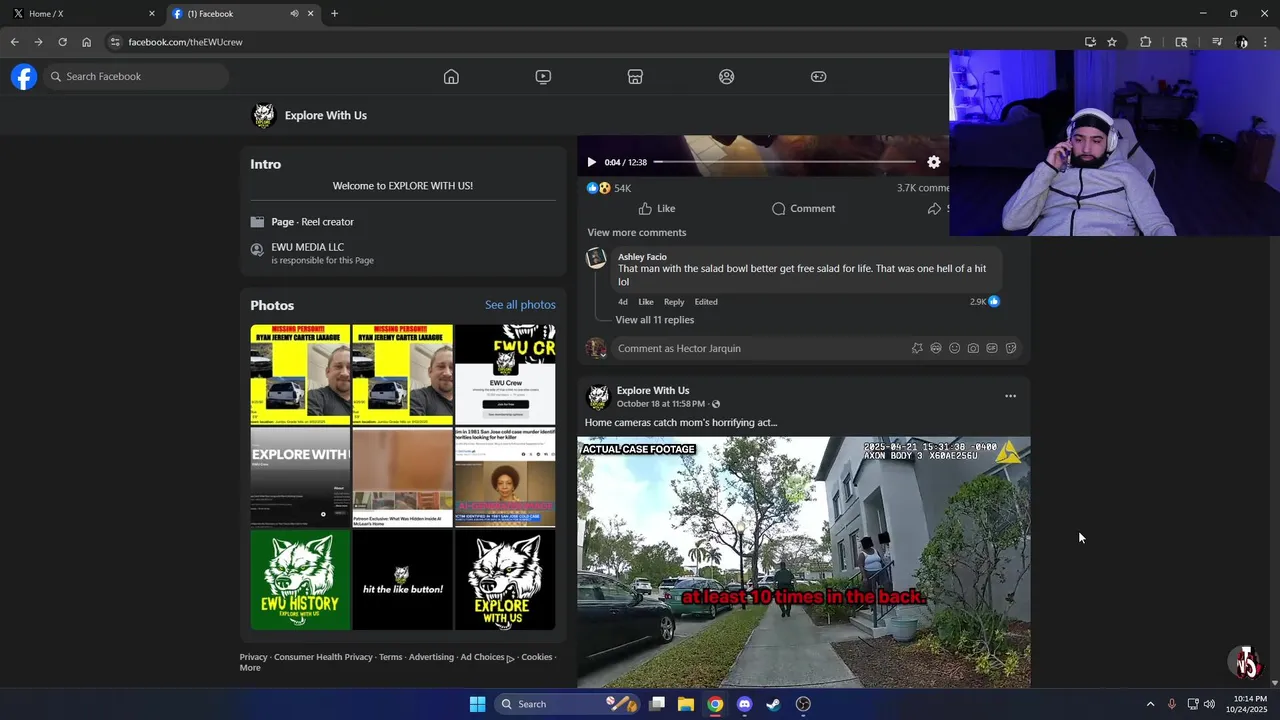Expand View all 11 replies
1280x720 pixels.
(654, 320)
